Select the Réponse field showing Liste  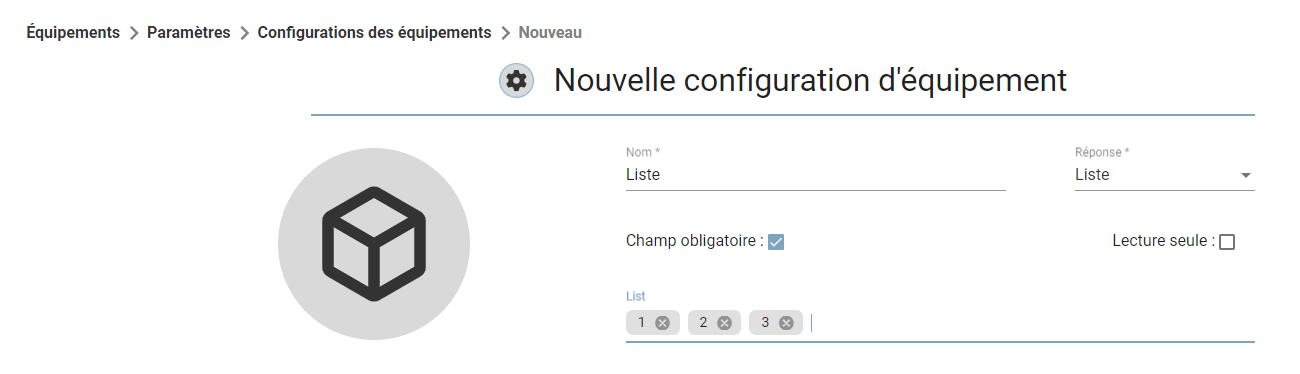tap(1165, 175)
